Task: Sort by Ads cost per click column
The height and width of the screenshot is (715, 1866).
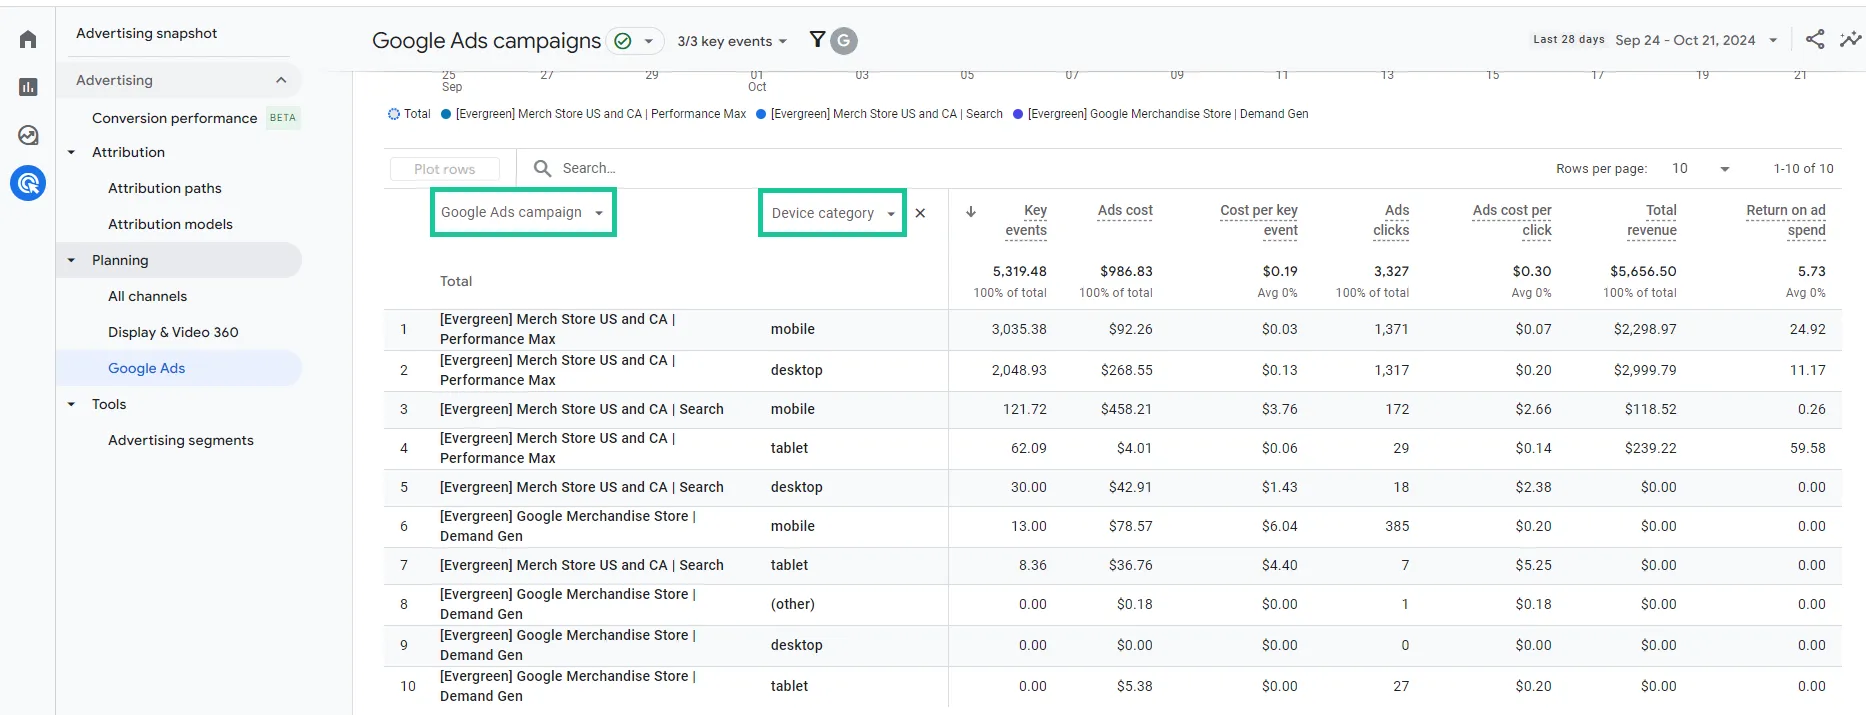Action: click(1512, 220)
